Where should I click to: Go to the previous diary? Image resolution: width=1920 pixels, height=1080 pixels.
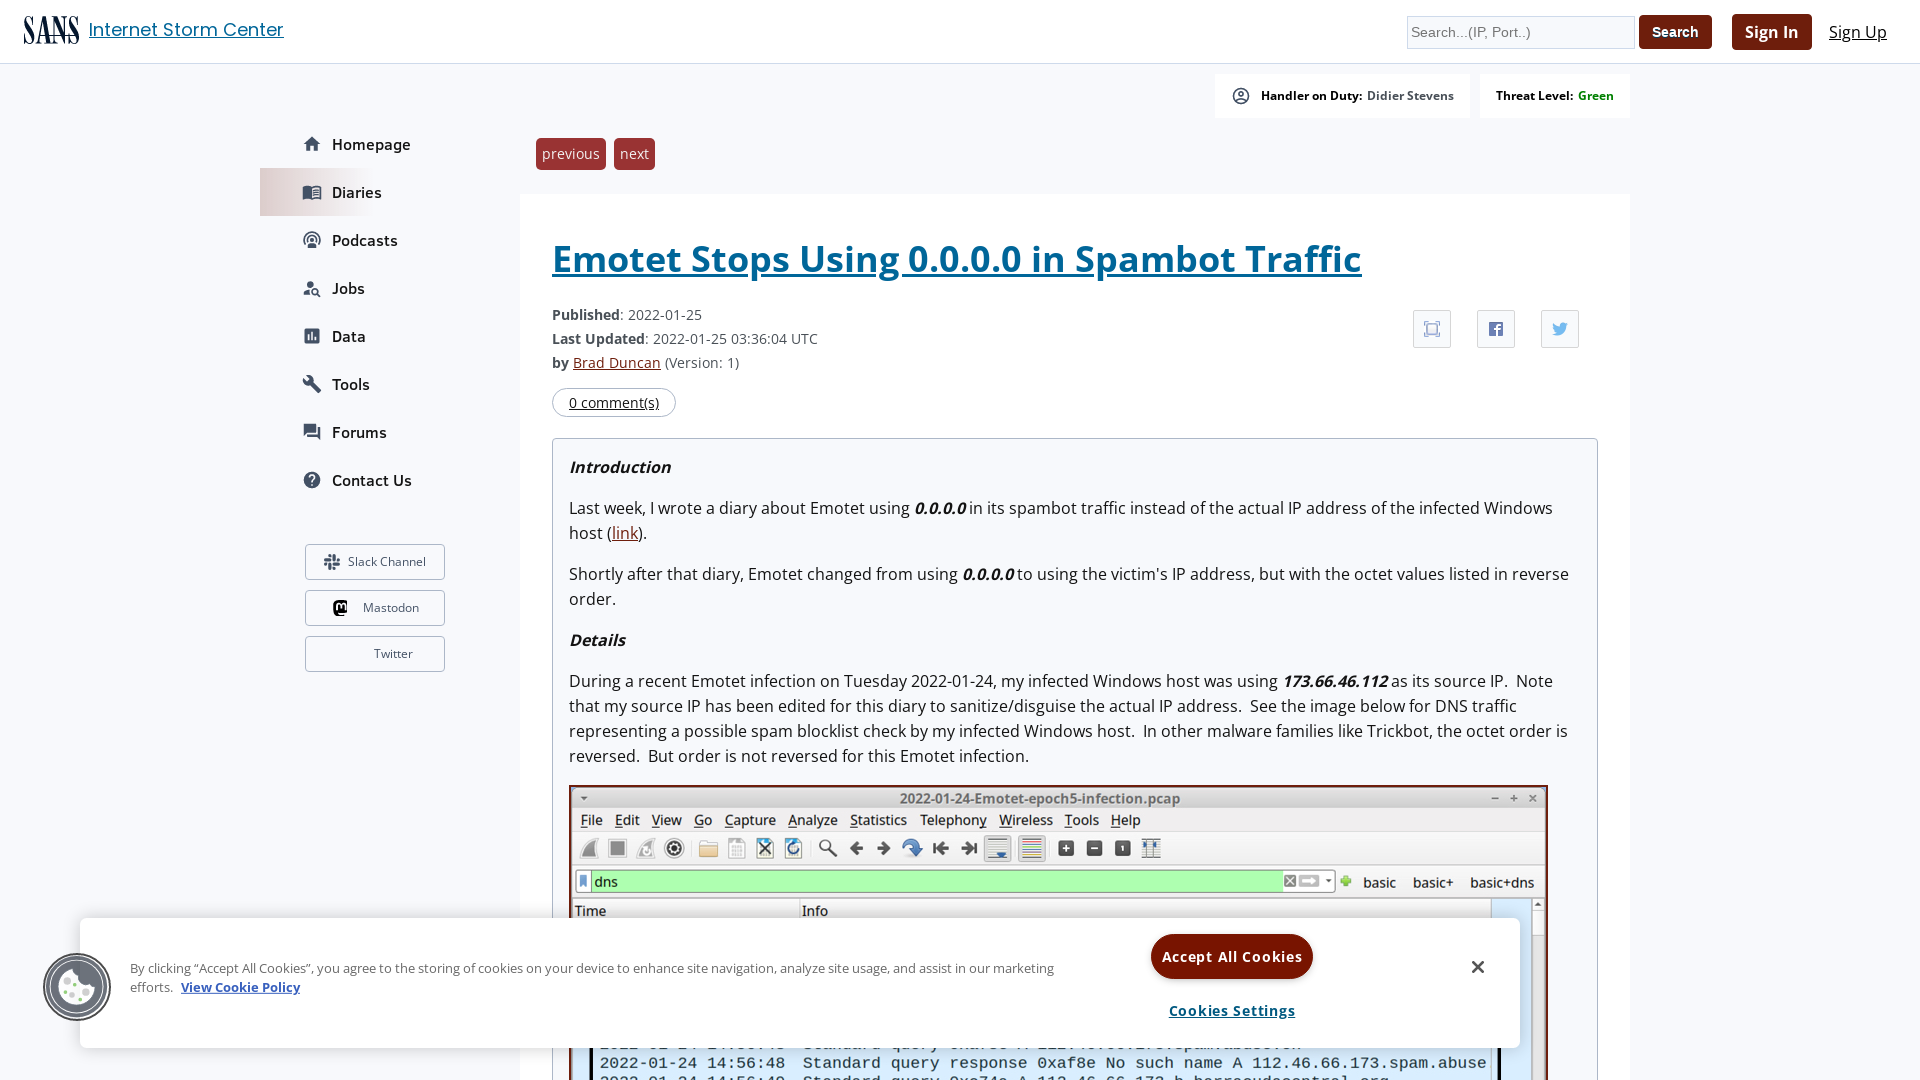[571, 154]
